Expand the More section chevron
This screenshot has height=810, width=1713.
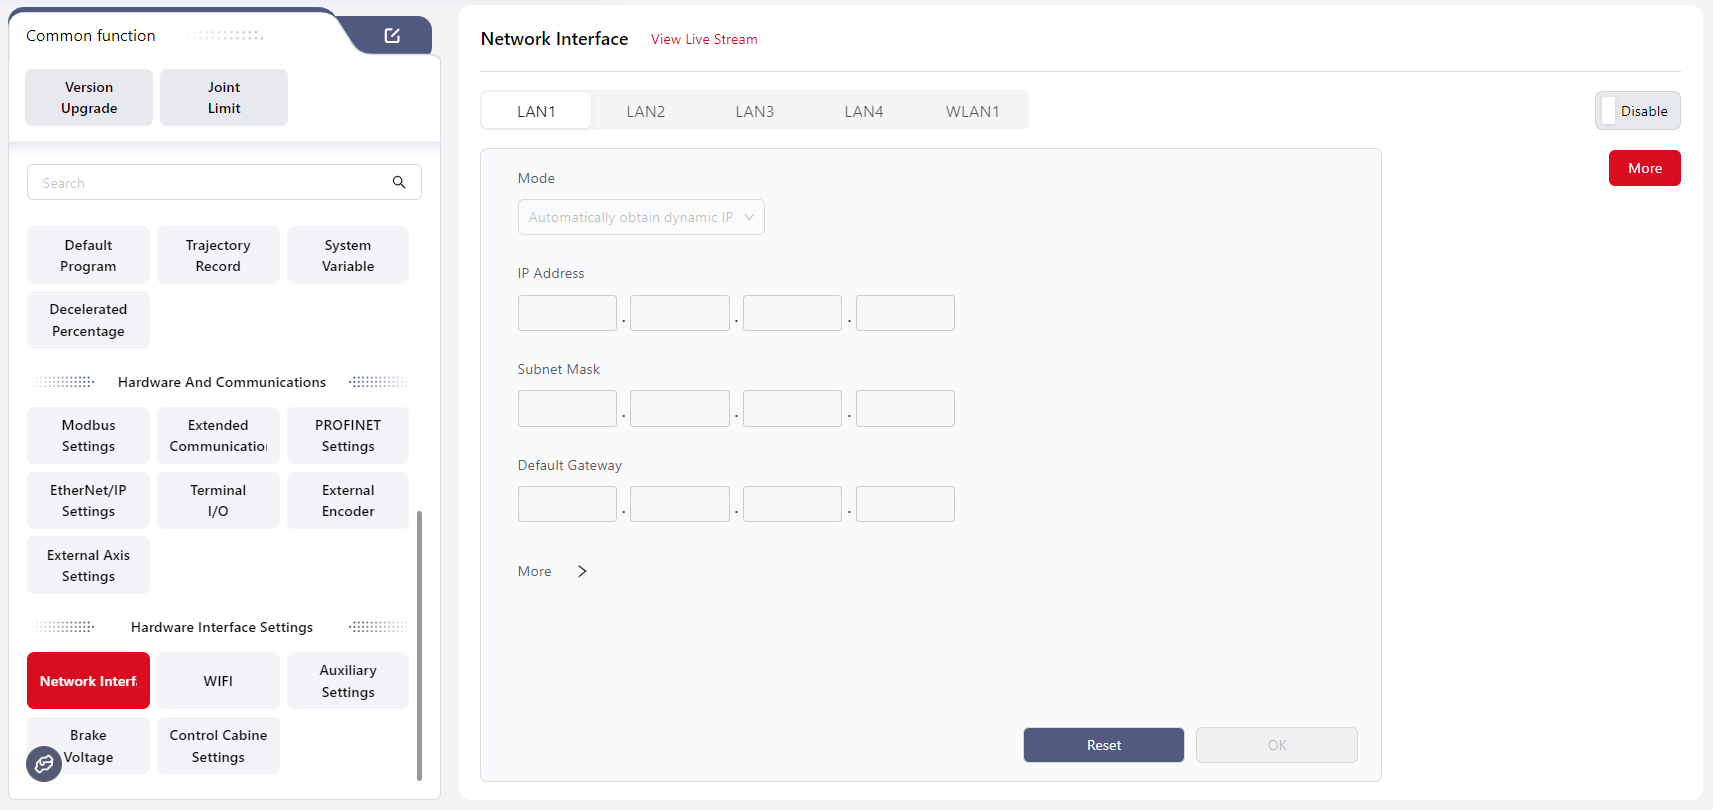click(582, 571)
